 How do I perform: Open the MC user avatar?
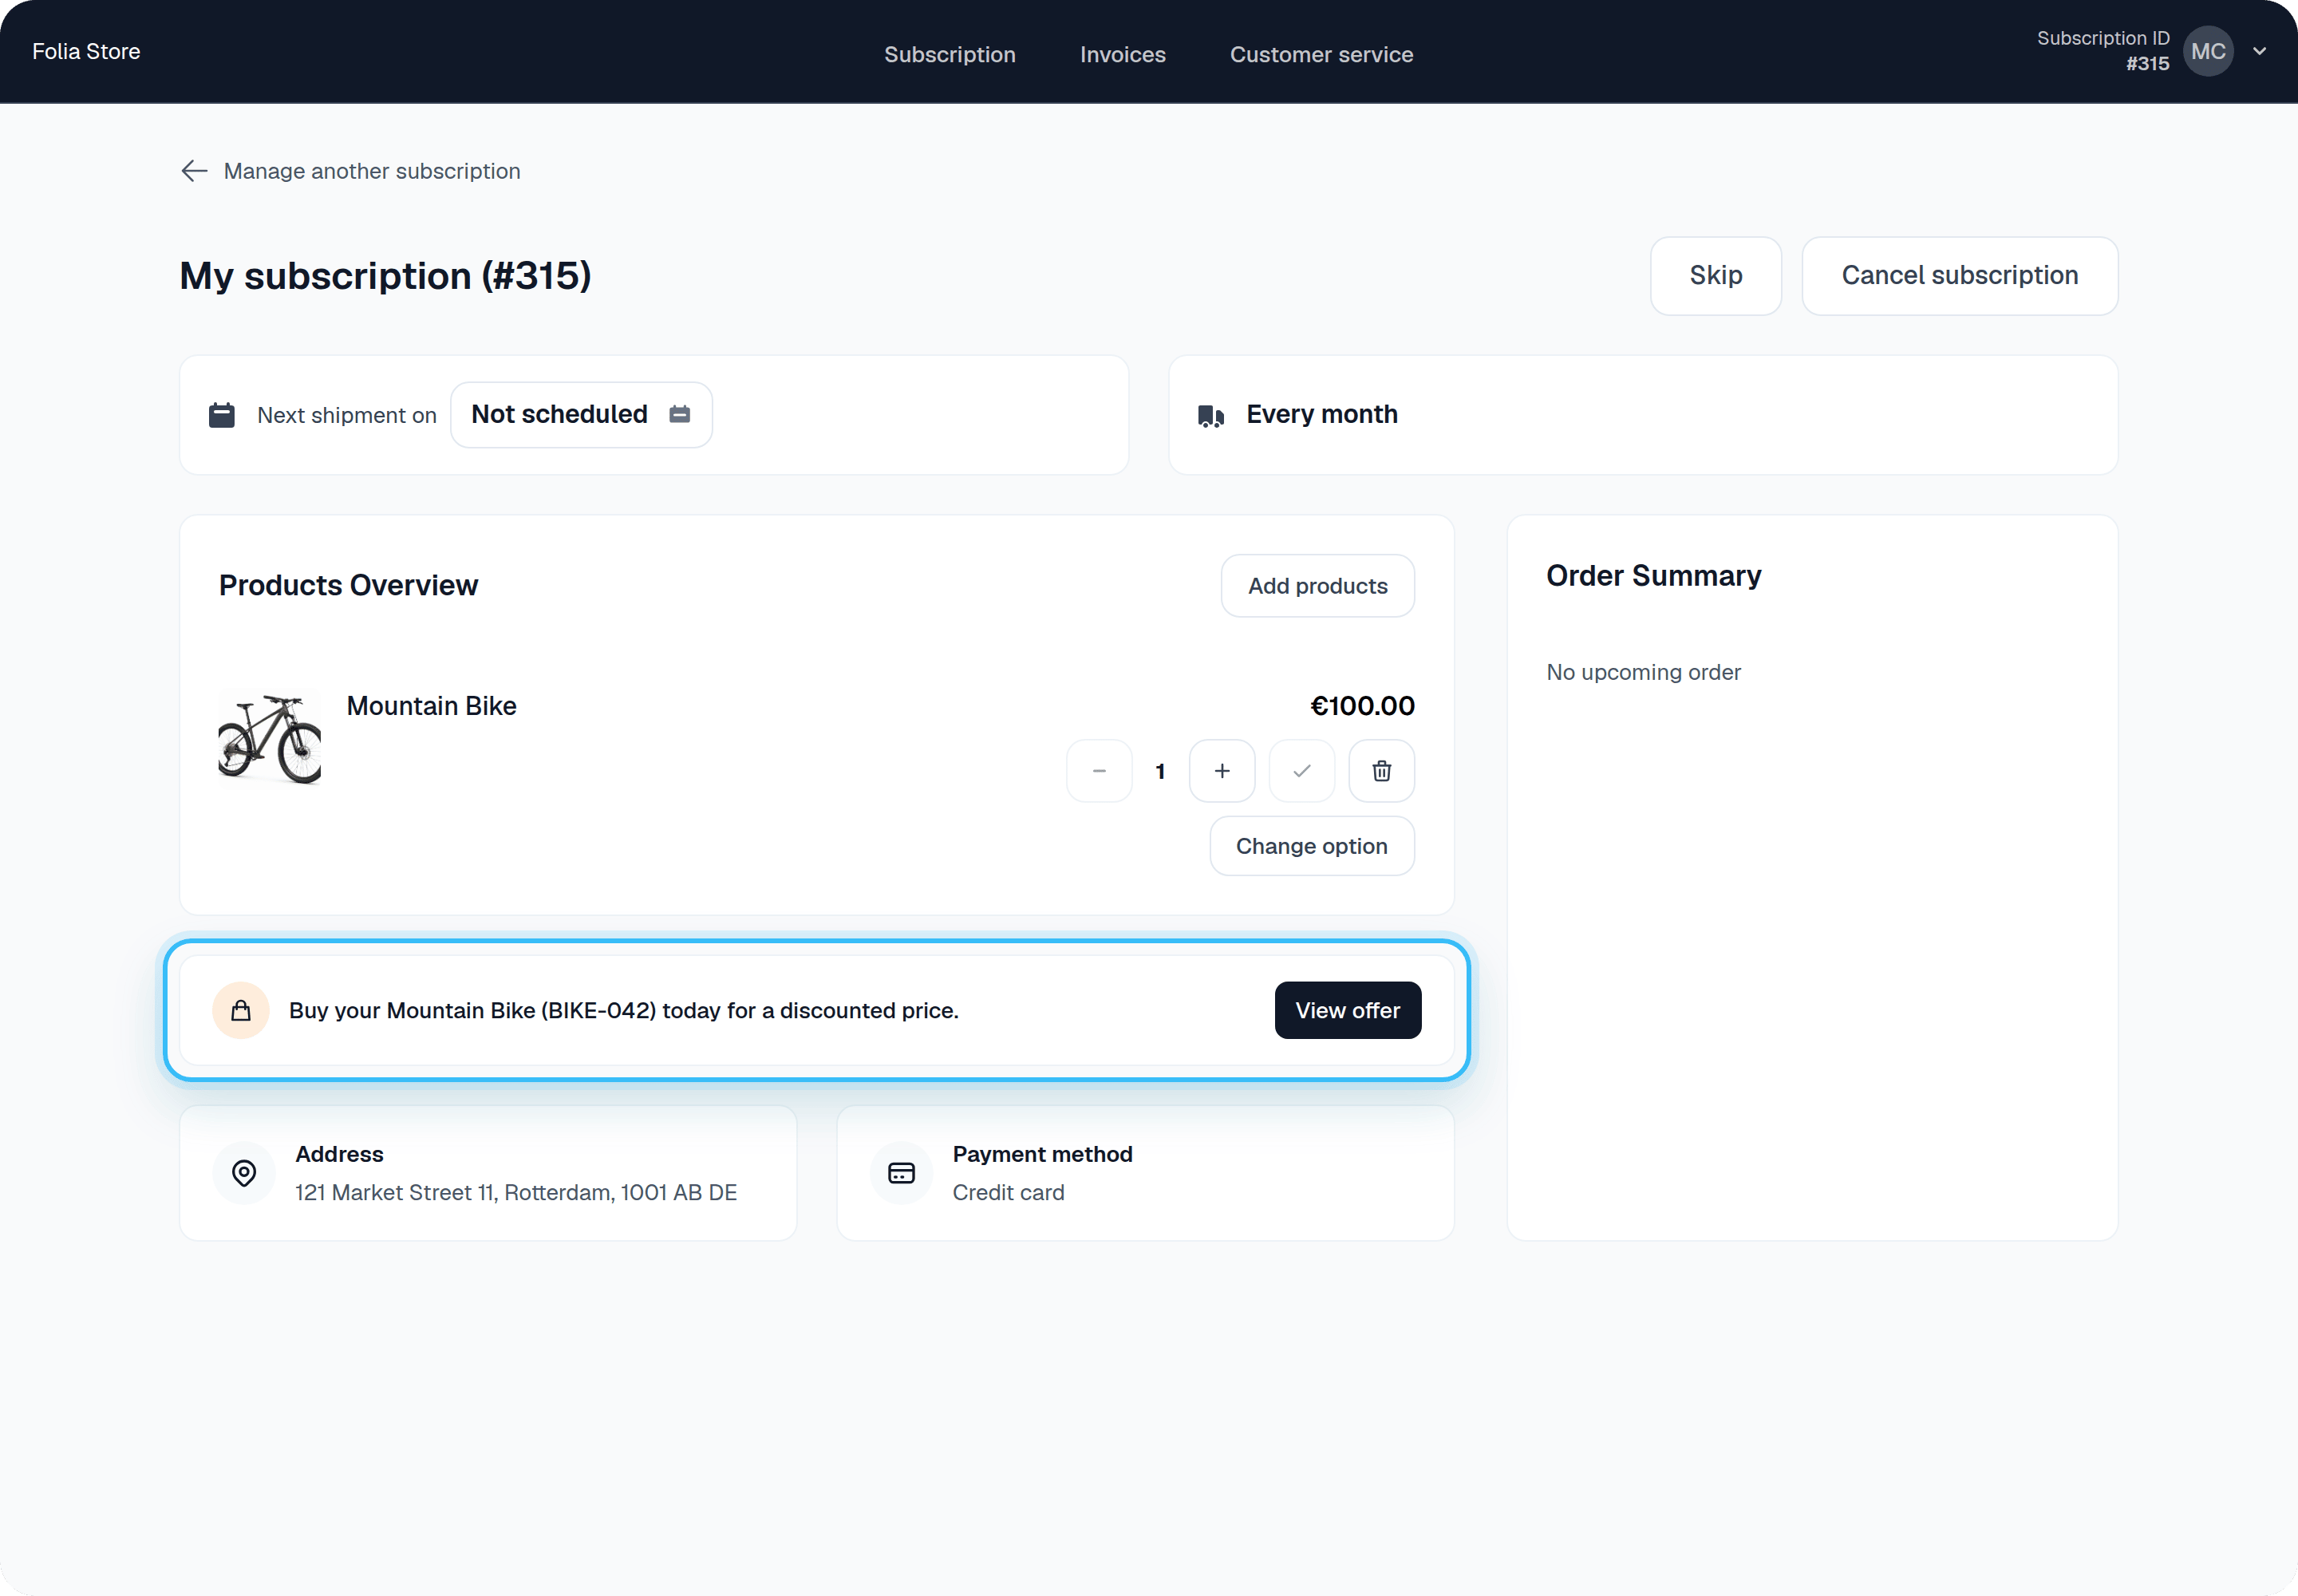(x=2208, y=51)
